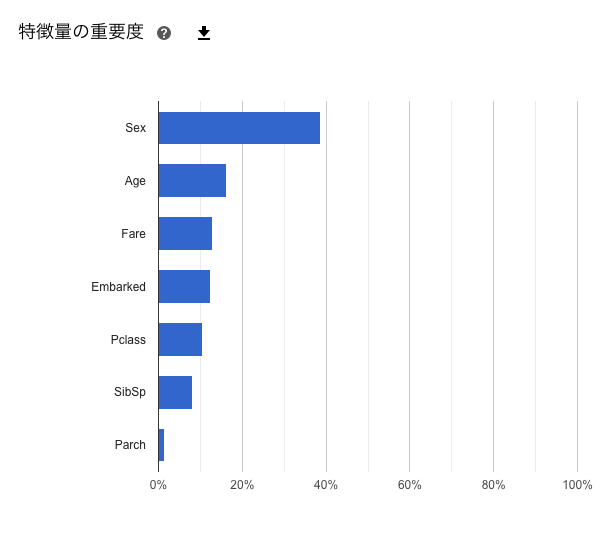
Task: Select the Pclass bar in chart
Action: pos(180,340)
